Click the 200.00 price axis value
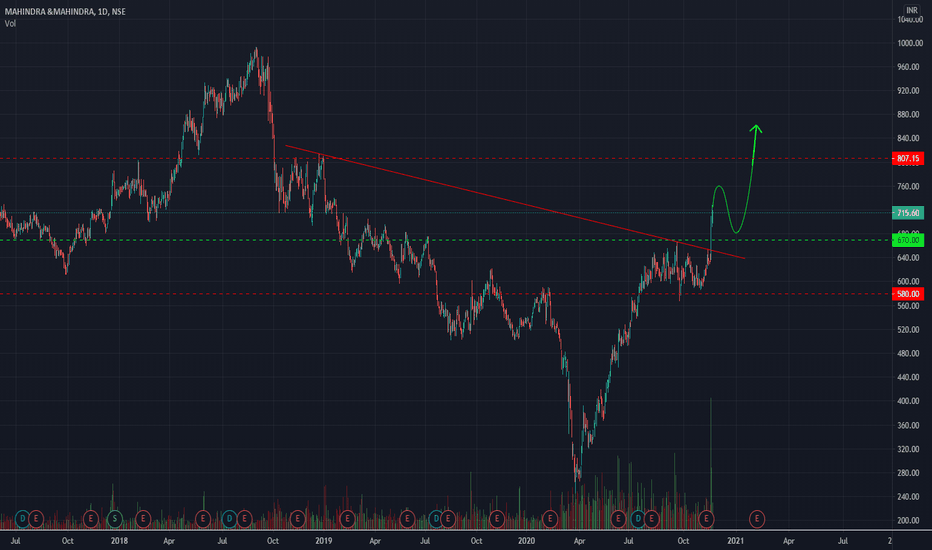The height and width of the screenshot is (550, 932). coord(909,520)
